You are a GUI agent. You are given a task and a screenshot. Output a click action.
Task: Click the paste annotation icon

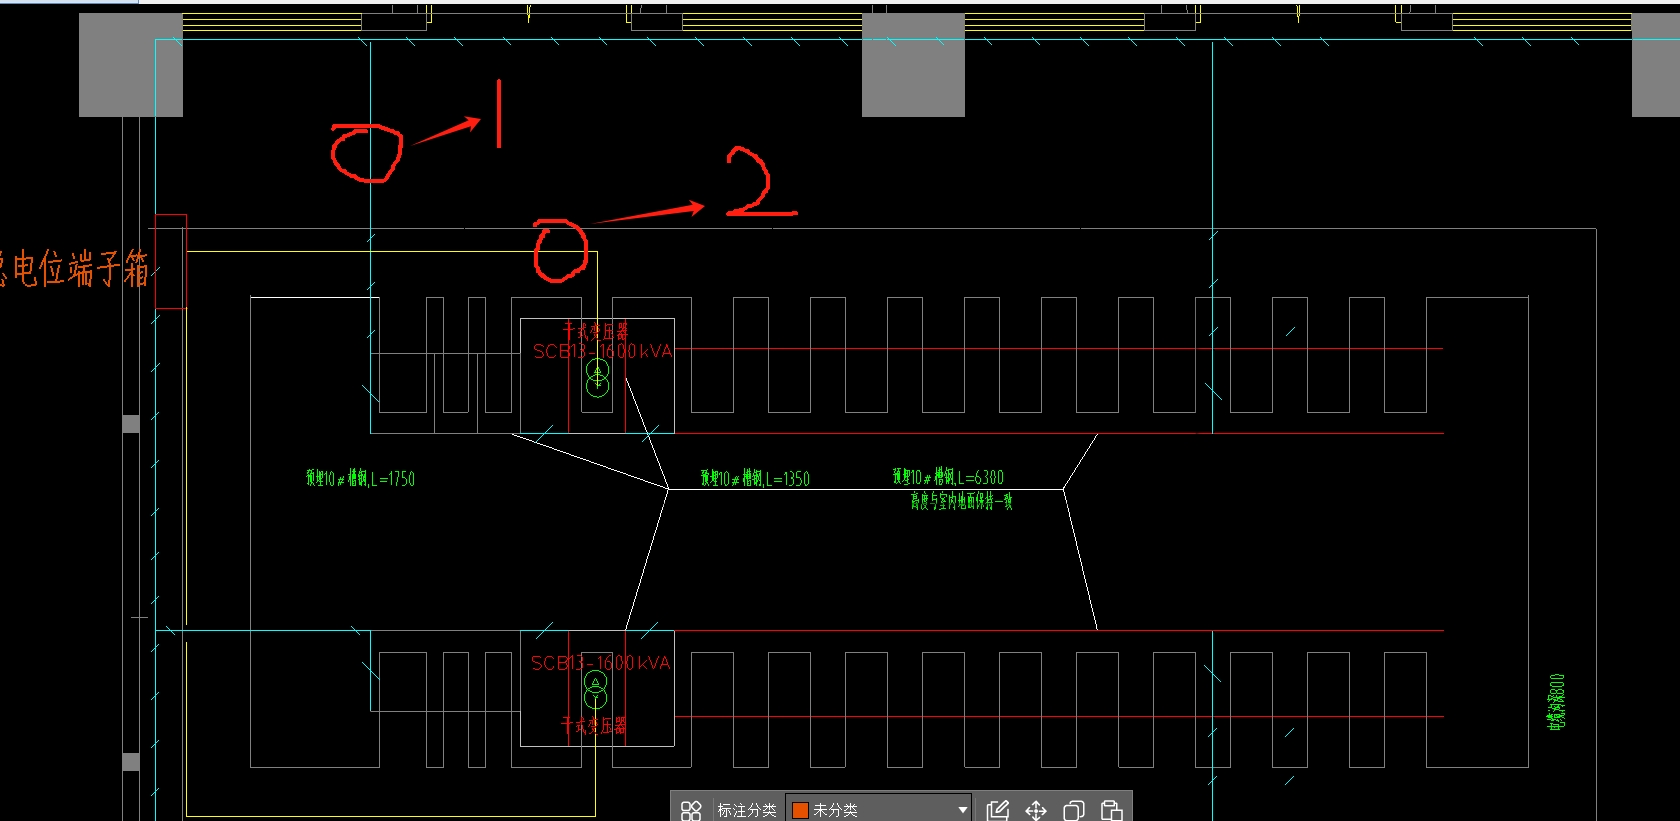coord(1111,810)
